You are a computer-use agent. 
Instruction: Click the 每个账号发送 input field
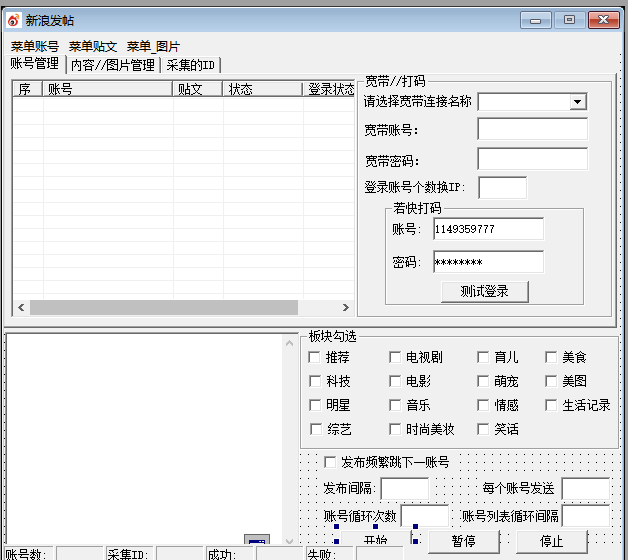[586, 488]
